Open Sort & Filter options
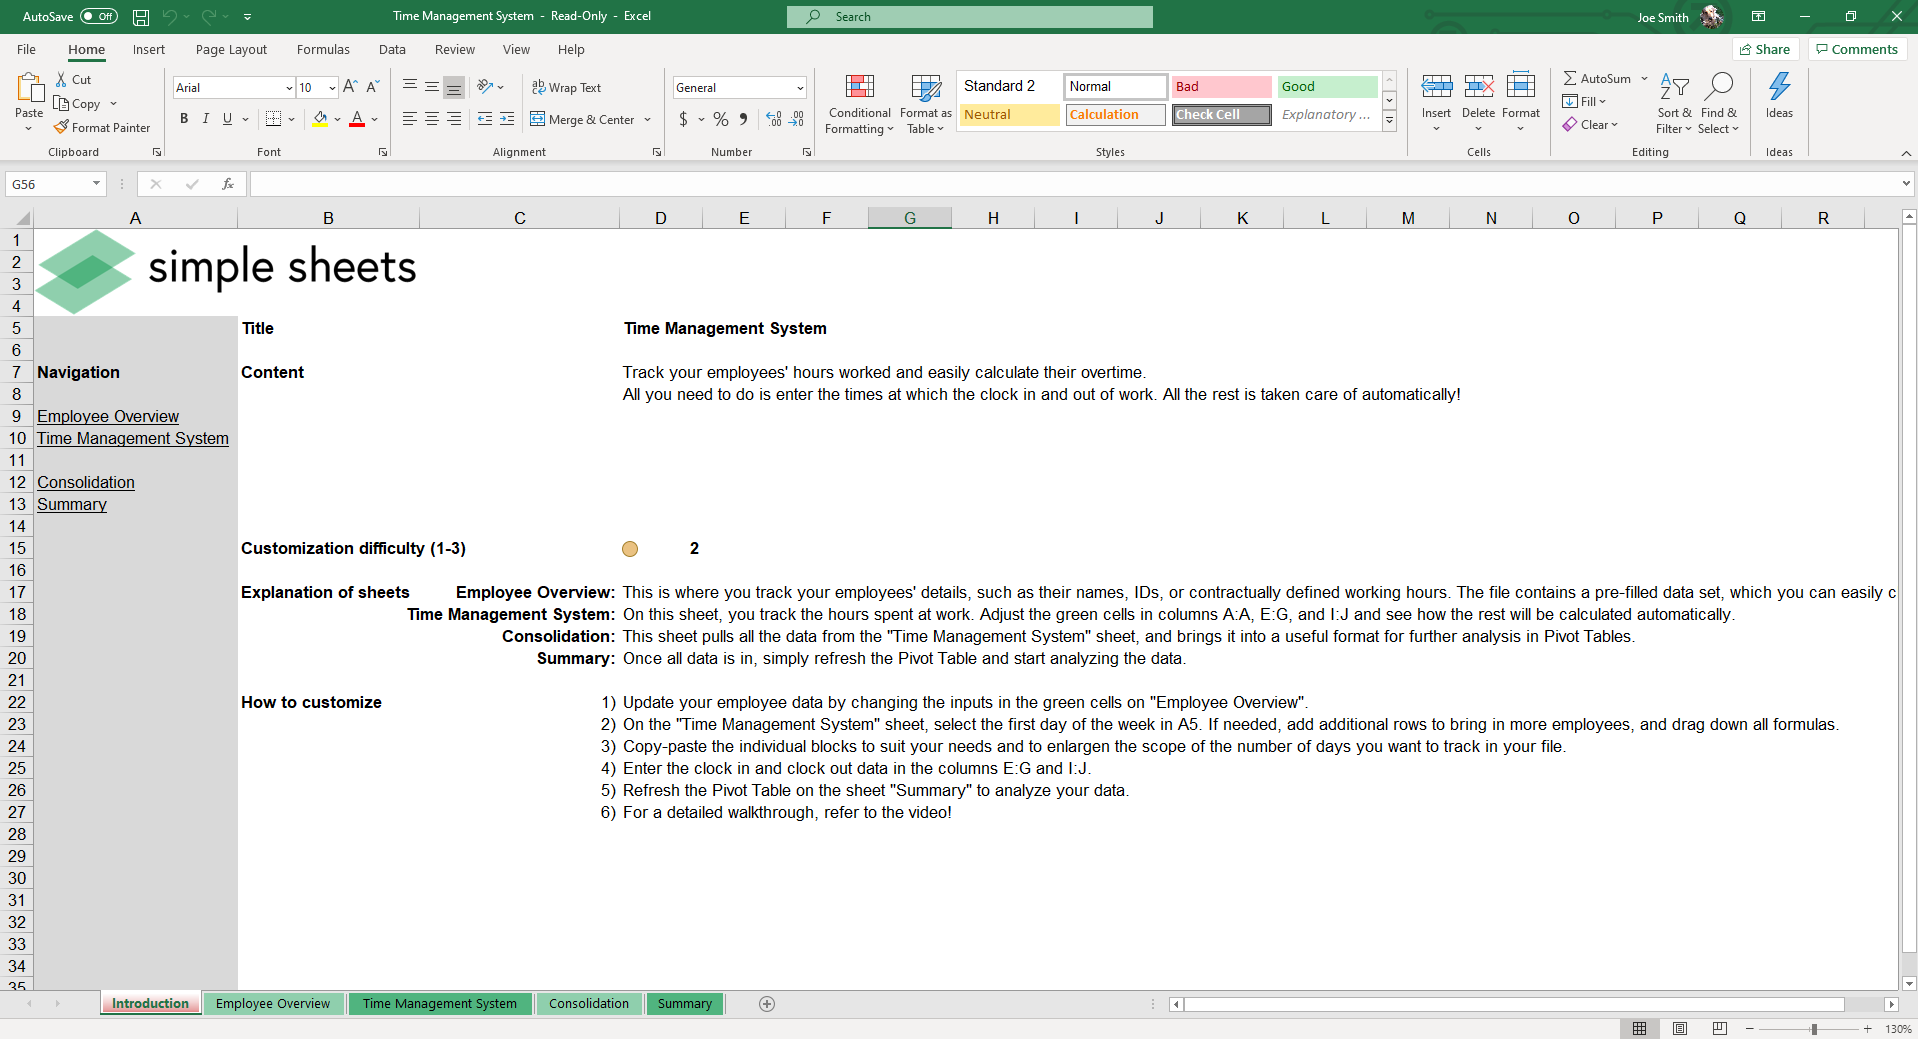This screenshot has height=1039, width=1918. pyautogui.click(x=1674, y=104)
